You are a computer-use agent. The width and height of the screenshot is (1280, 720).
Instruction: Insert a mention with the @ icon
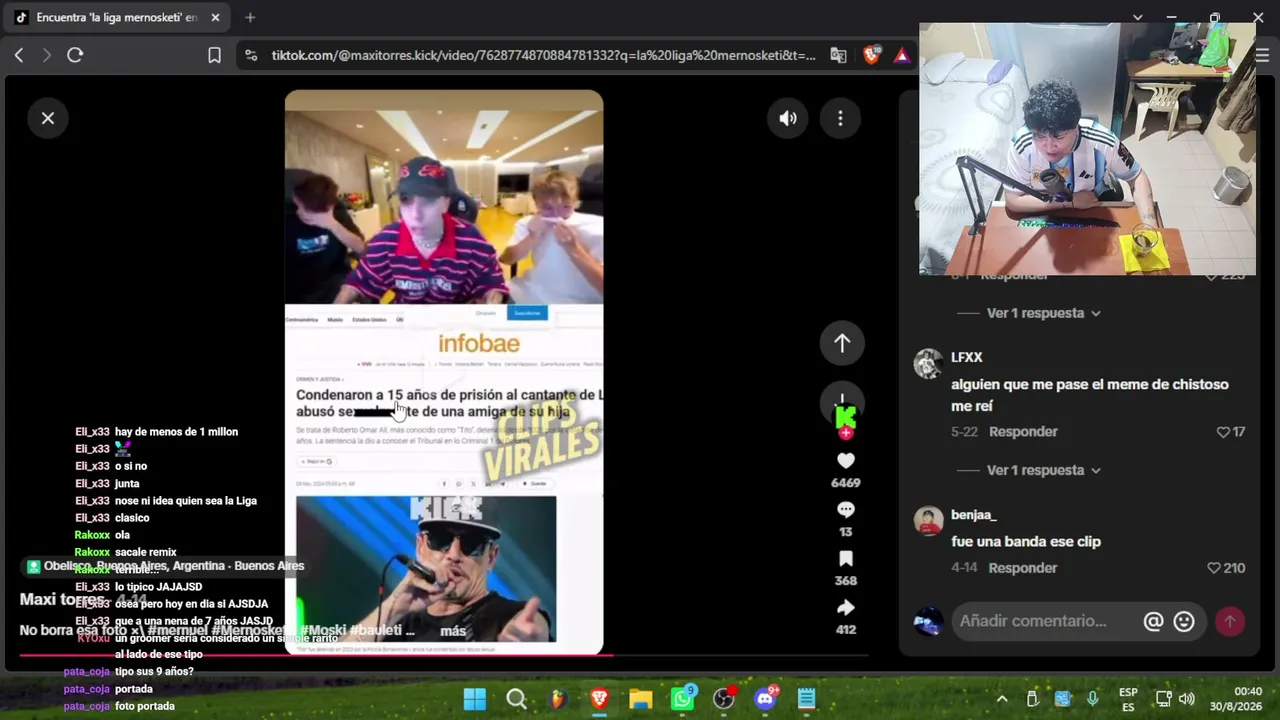click(x=1153, y=621)
